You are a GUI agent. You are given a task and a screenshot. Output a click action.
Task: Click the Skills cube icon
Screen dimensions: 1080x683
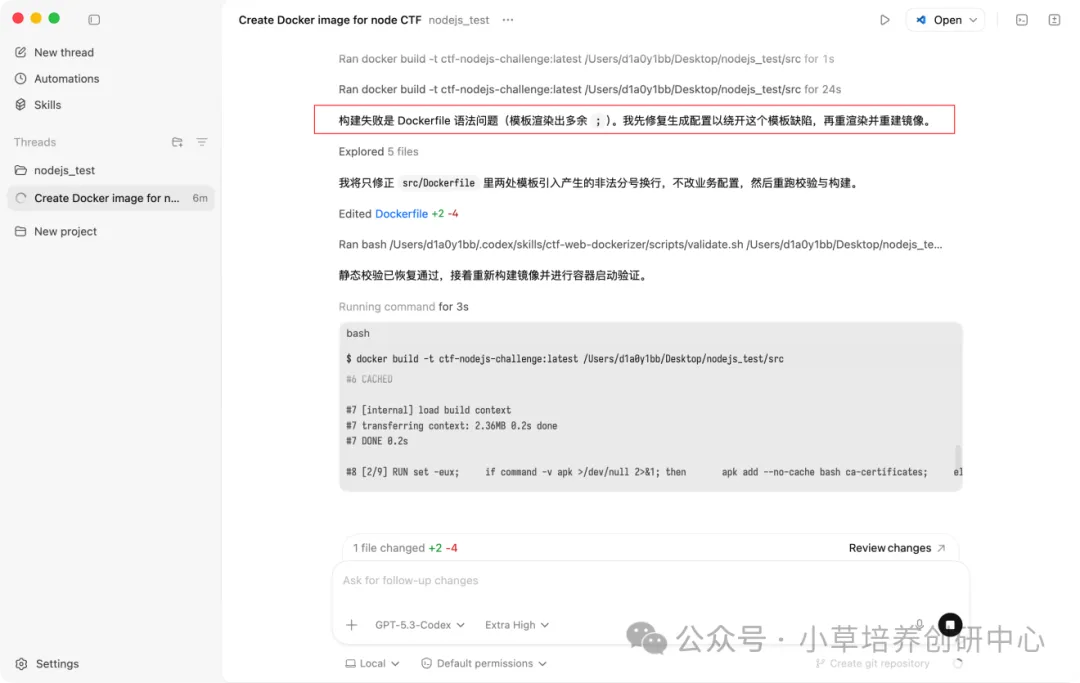click(x=21, y=105)
